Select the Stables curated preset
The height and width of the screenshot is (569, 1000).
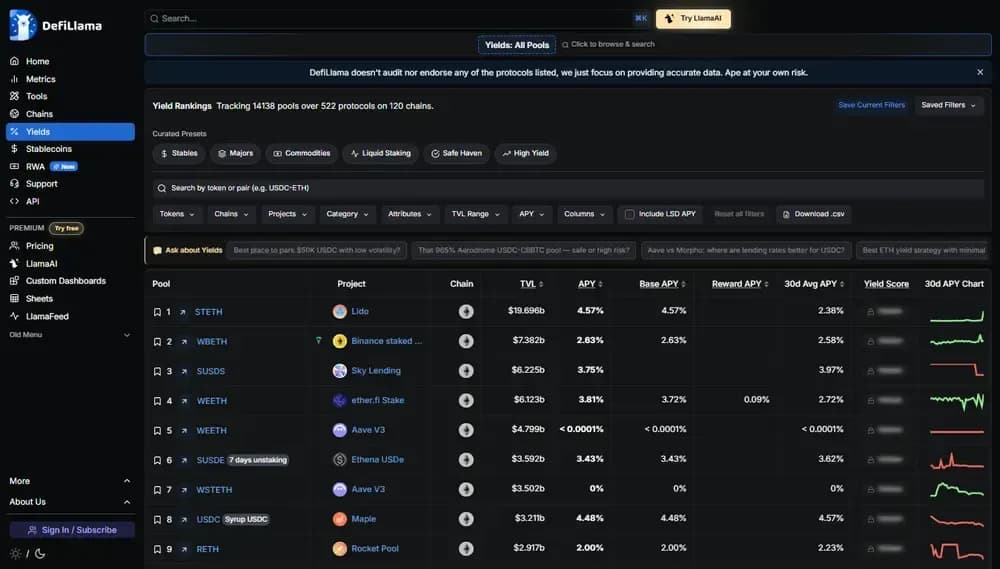pyautogui.click(x=179, y=153)
